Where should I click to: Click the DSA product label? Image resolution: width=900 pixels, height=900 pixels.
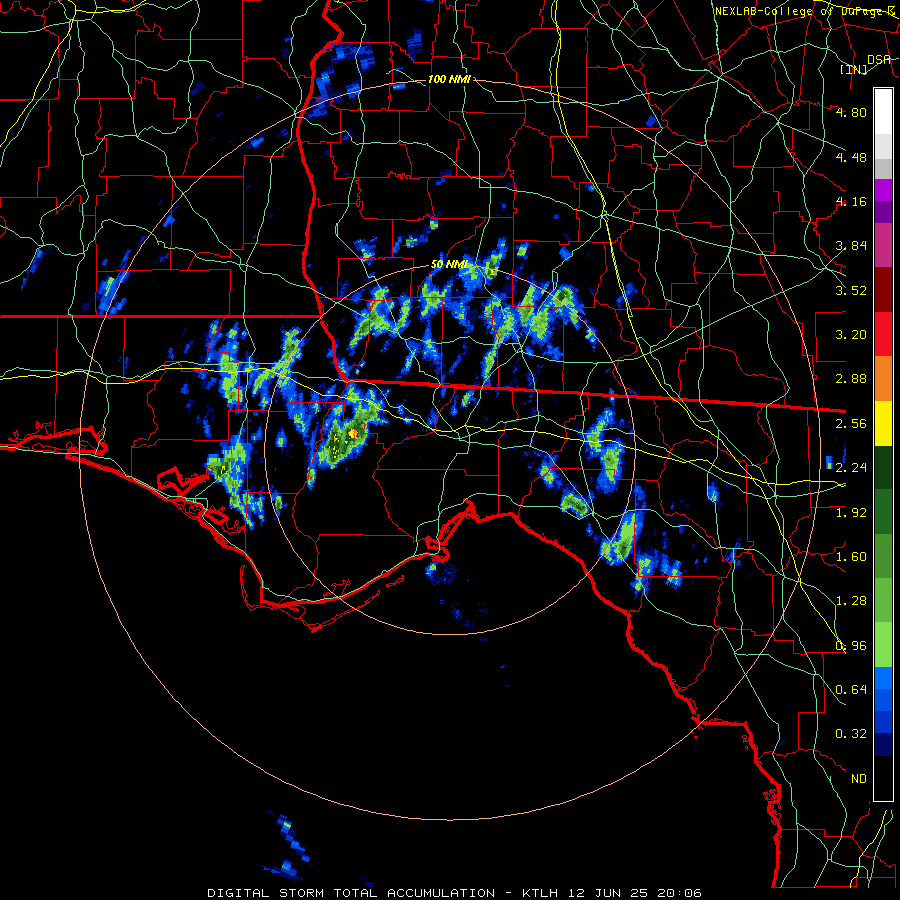[879, 60]
